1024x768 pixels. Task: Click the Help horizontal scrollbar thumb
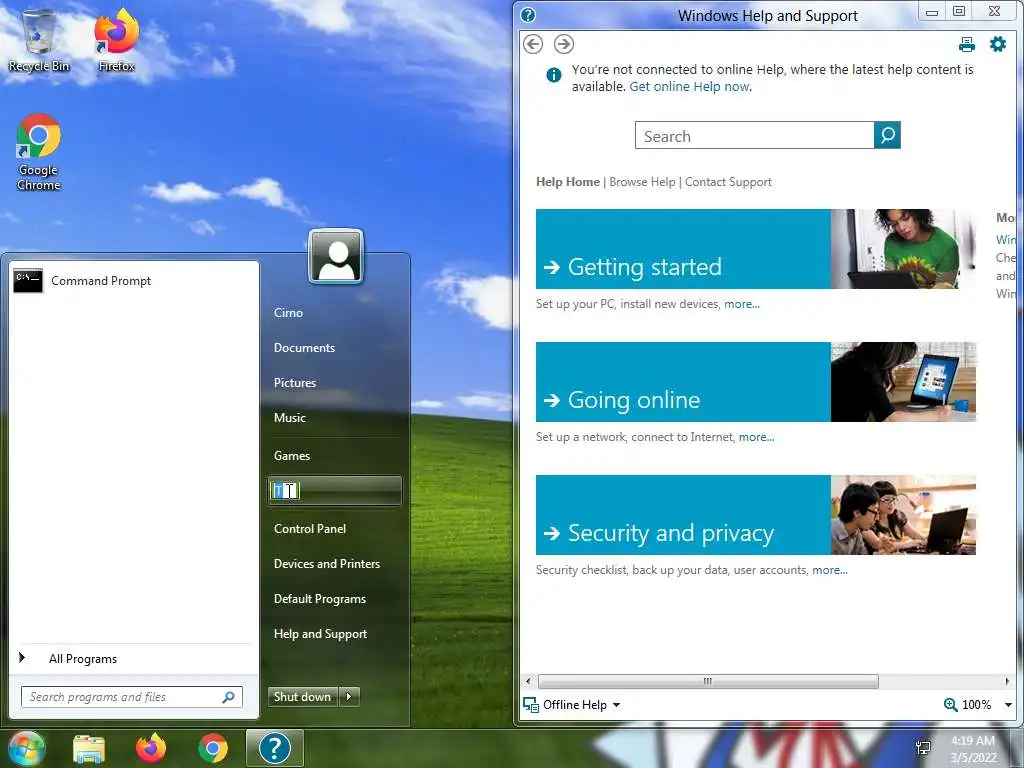(708, 681)
